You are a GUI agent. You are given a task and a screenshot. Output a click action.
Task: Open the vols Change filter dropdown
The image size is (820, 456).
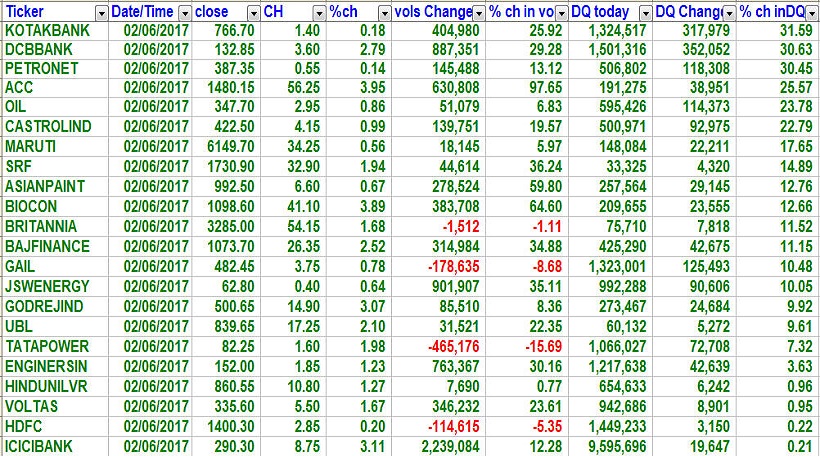click(479, 13)
